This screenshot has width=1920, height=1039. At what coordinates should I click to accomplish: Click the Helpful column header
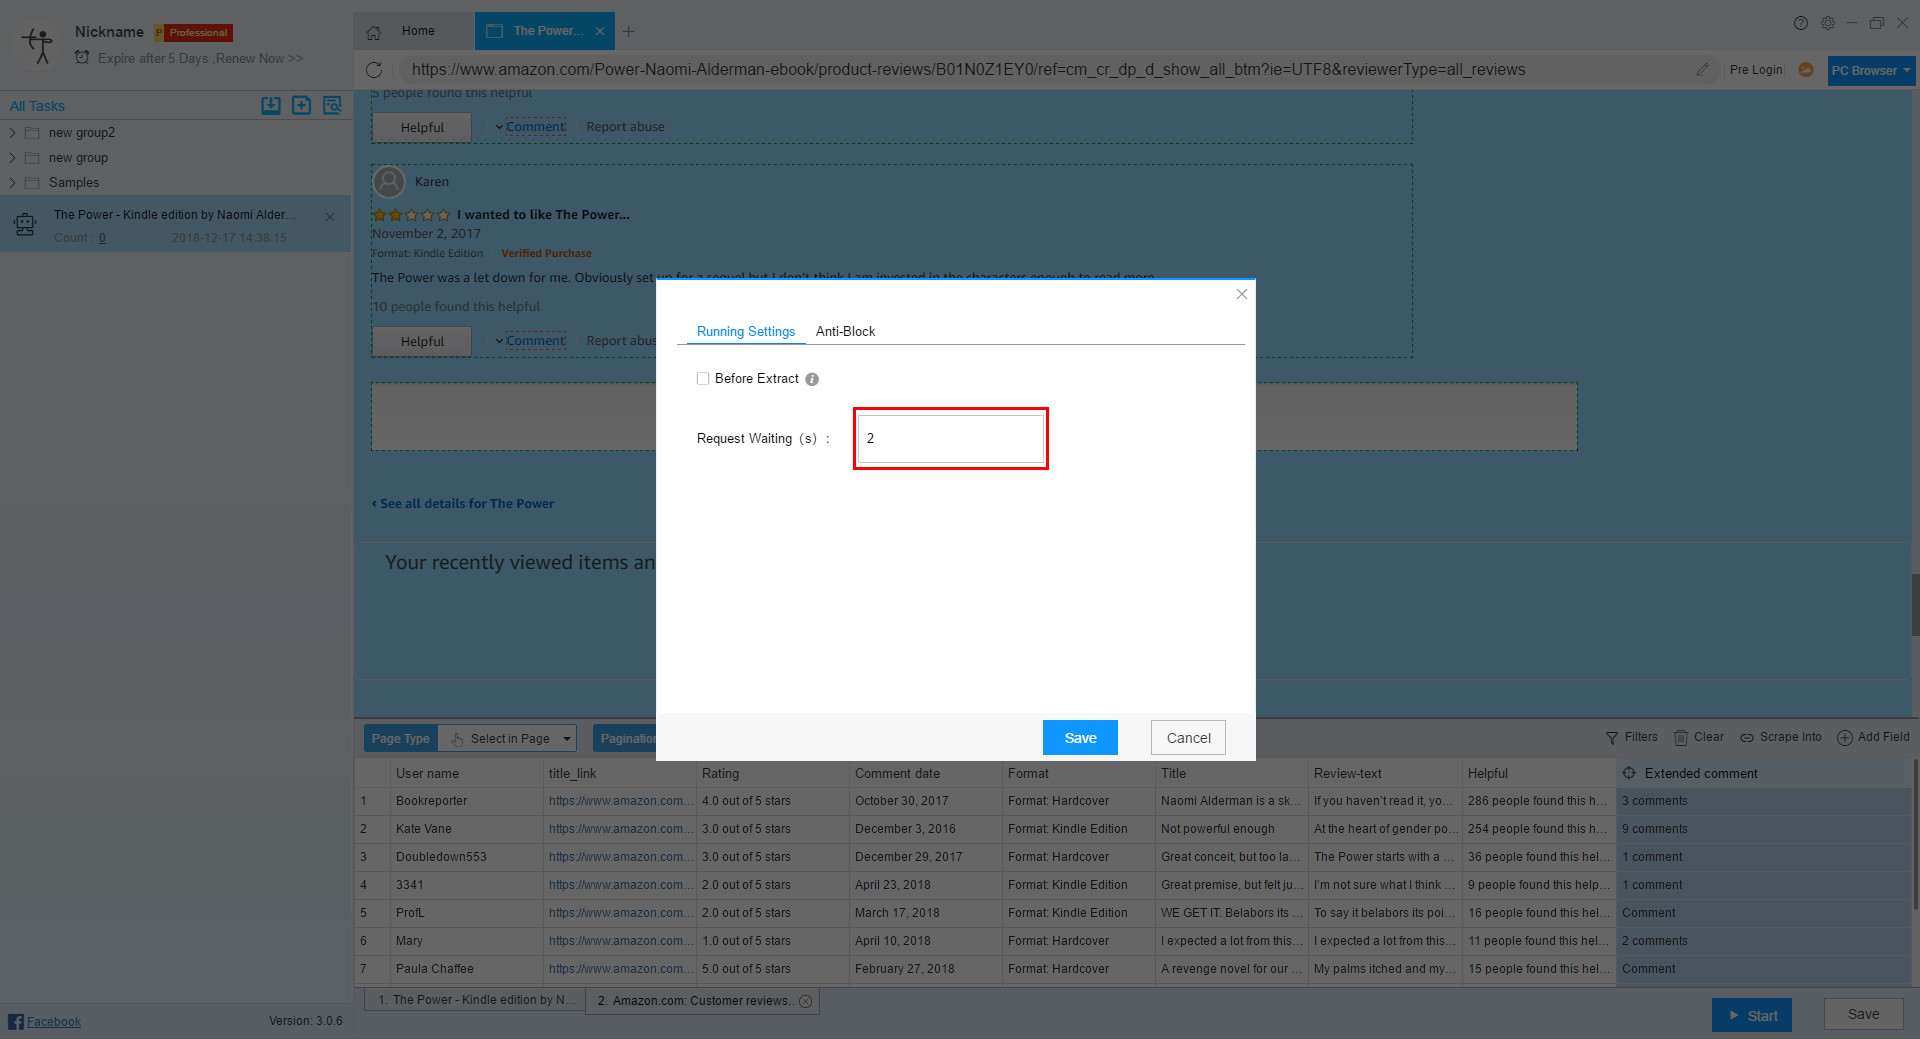click(1539, 774)
